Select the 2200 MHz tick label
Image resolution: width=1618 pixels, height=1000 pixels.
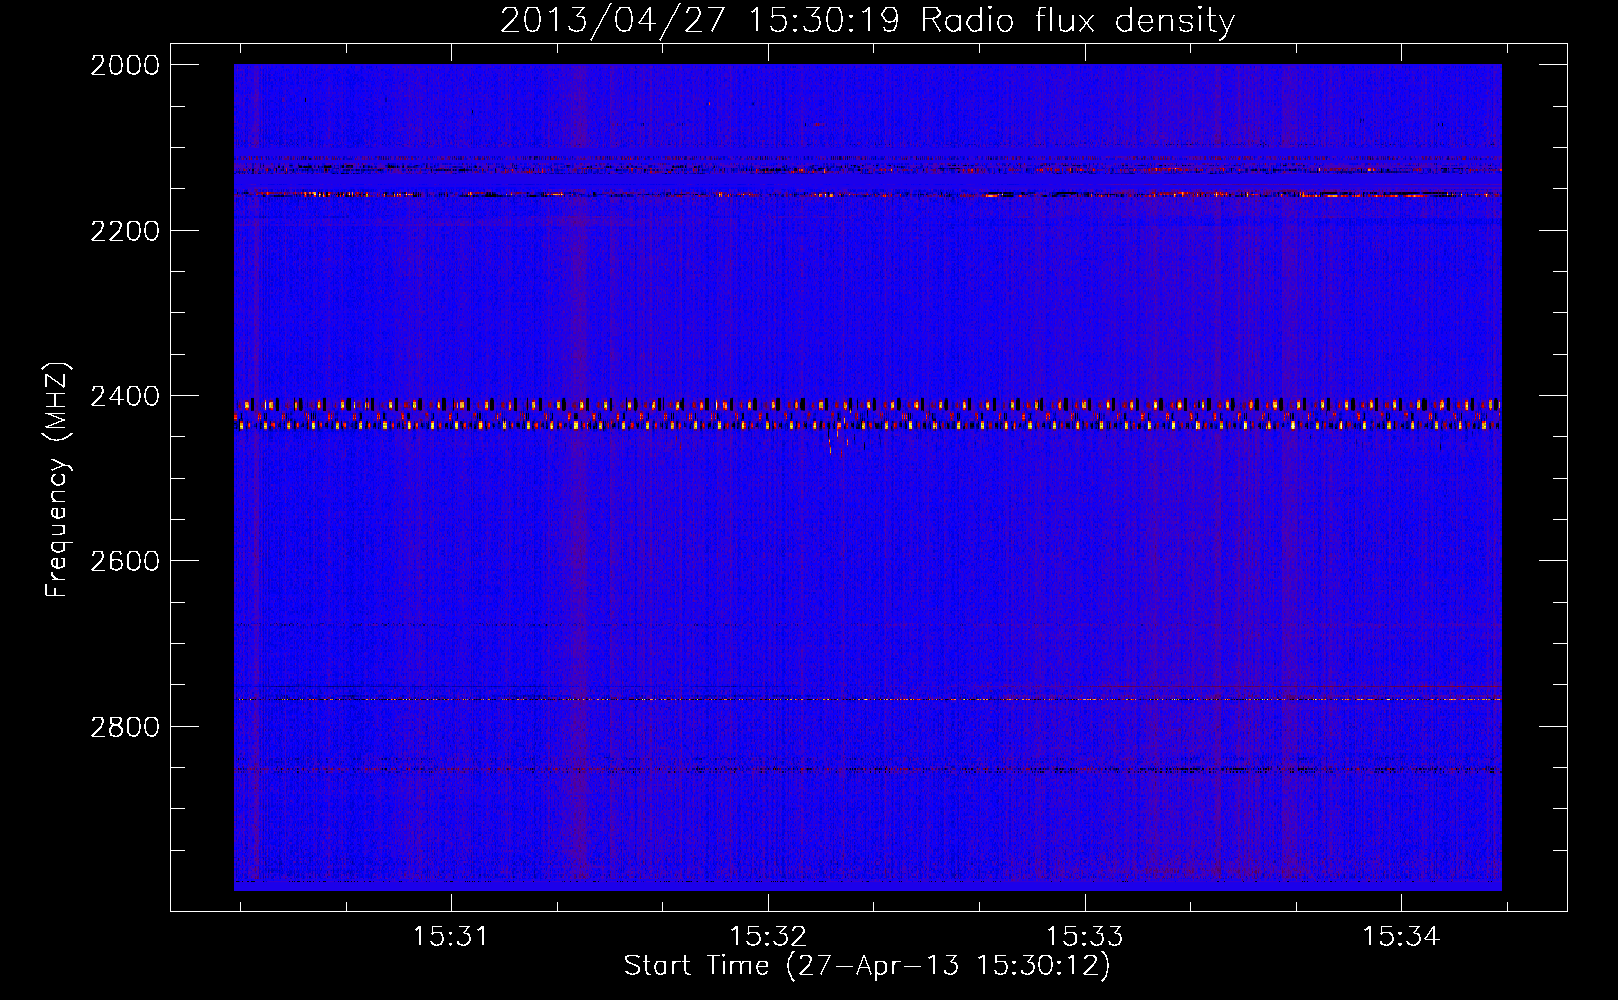[124, 231]
